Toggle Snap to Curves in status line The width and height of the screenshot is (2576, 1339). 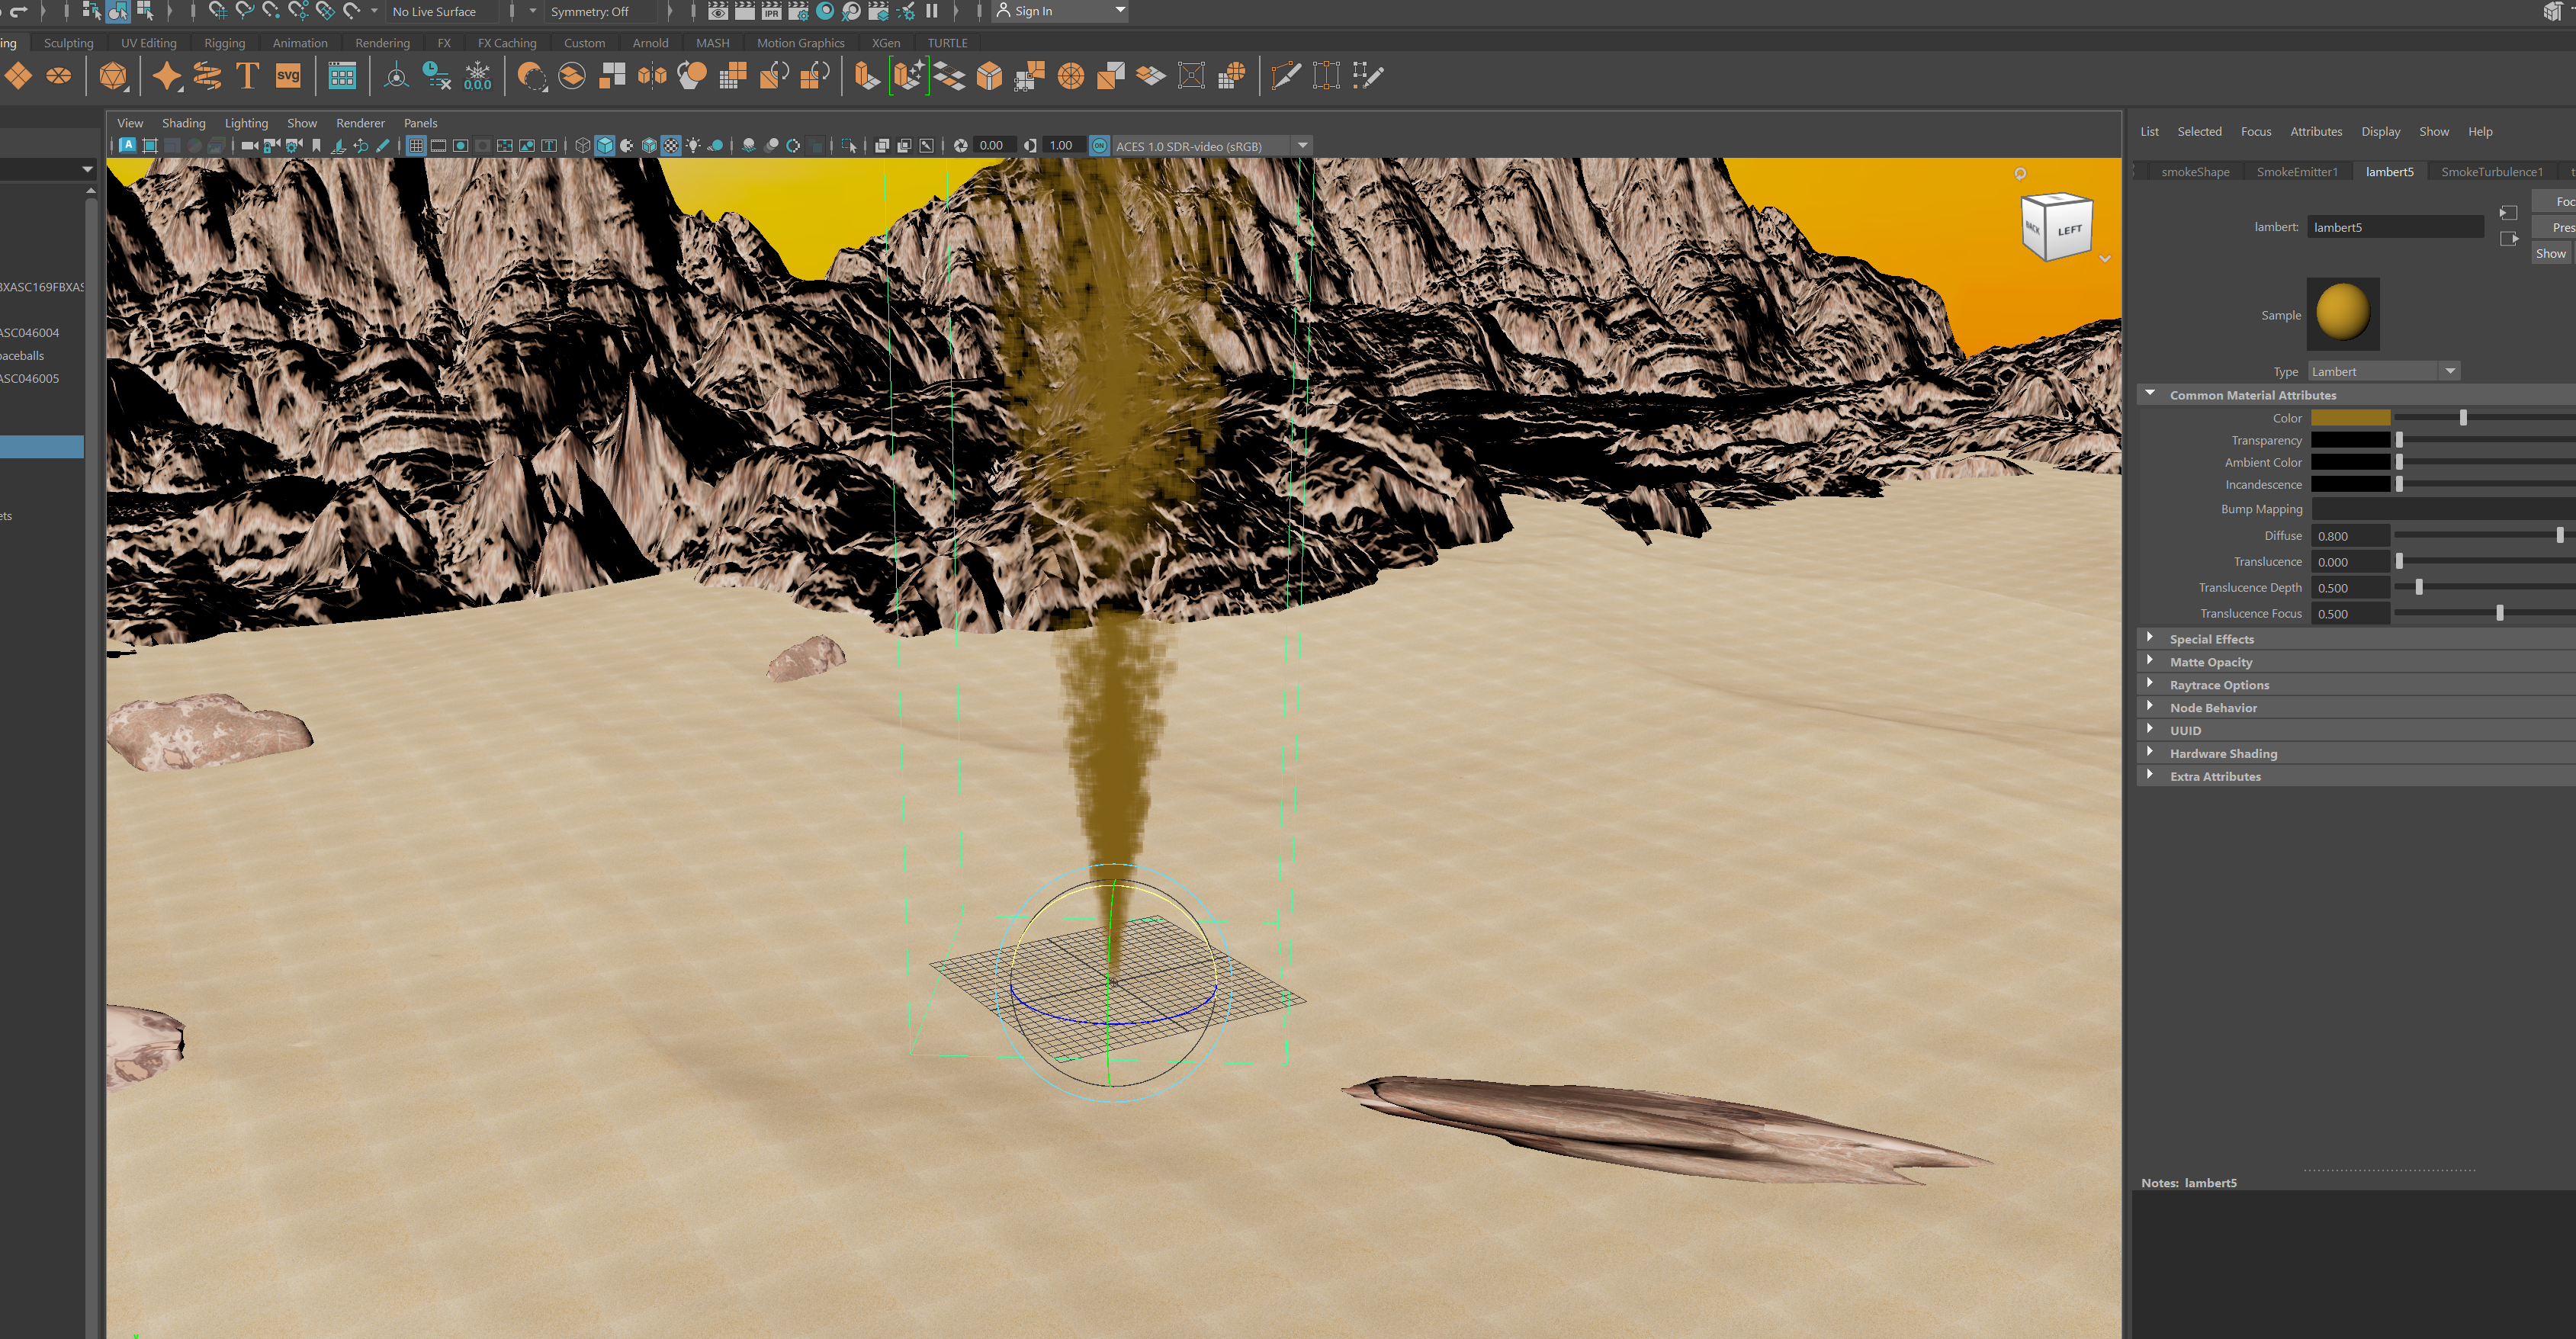(244, 11)
